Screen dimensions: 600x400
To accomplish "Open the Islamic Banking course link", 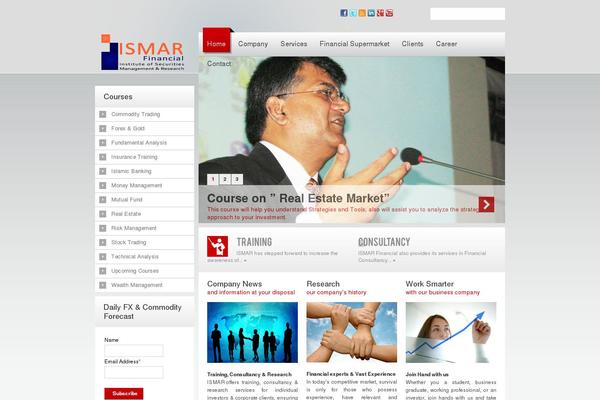I will coord(131,171).
